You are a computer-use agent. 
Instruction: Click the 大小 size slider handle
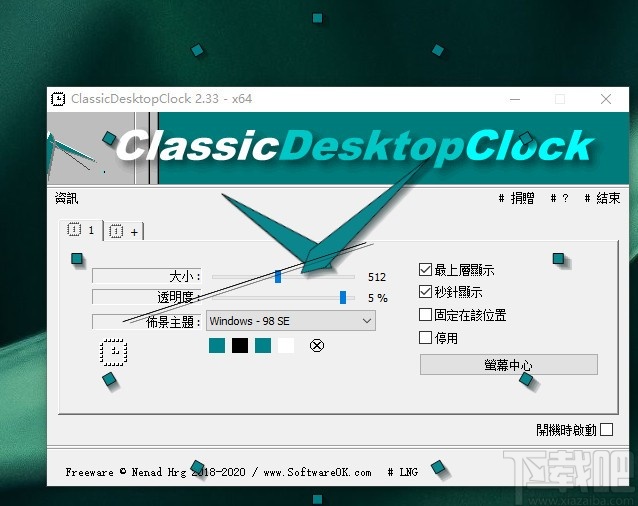(278, 277)
